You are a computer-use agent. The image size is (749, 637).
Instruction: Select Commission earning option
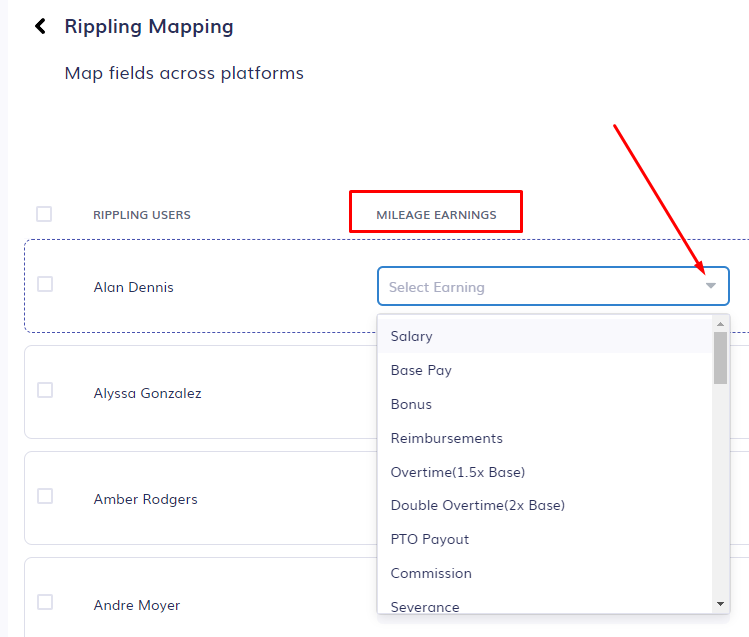(431, 573)
